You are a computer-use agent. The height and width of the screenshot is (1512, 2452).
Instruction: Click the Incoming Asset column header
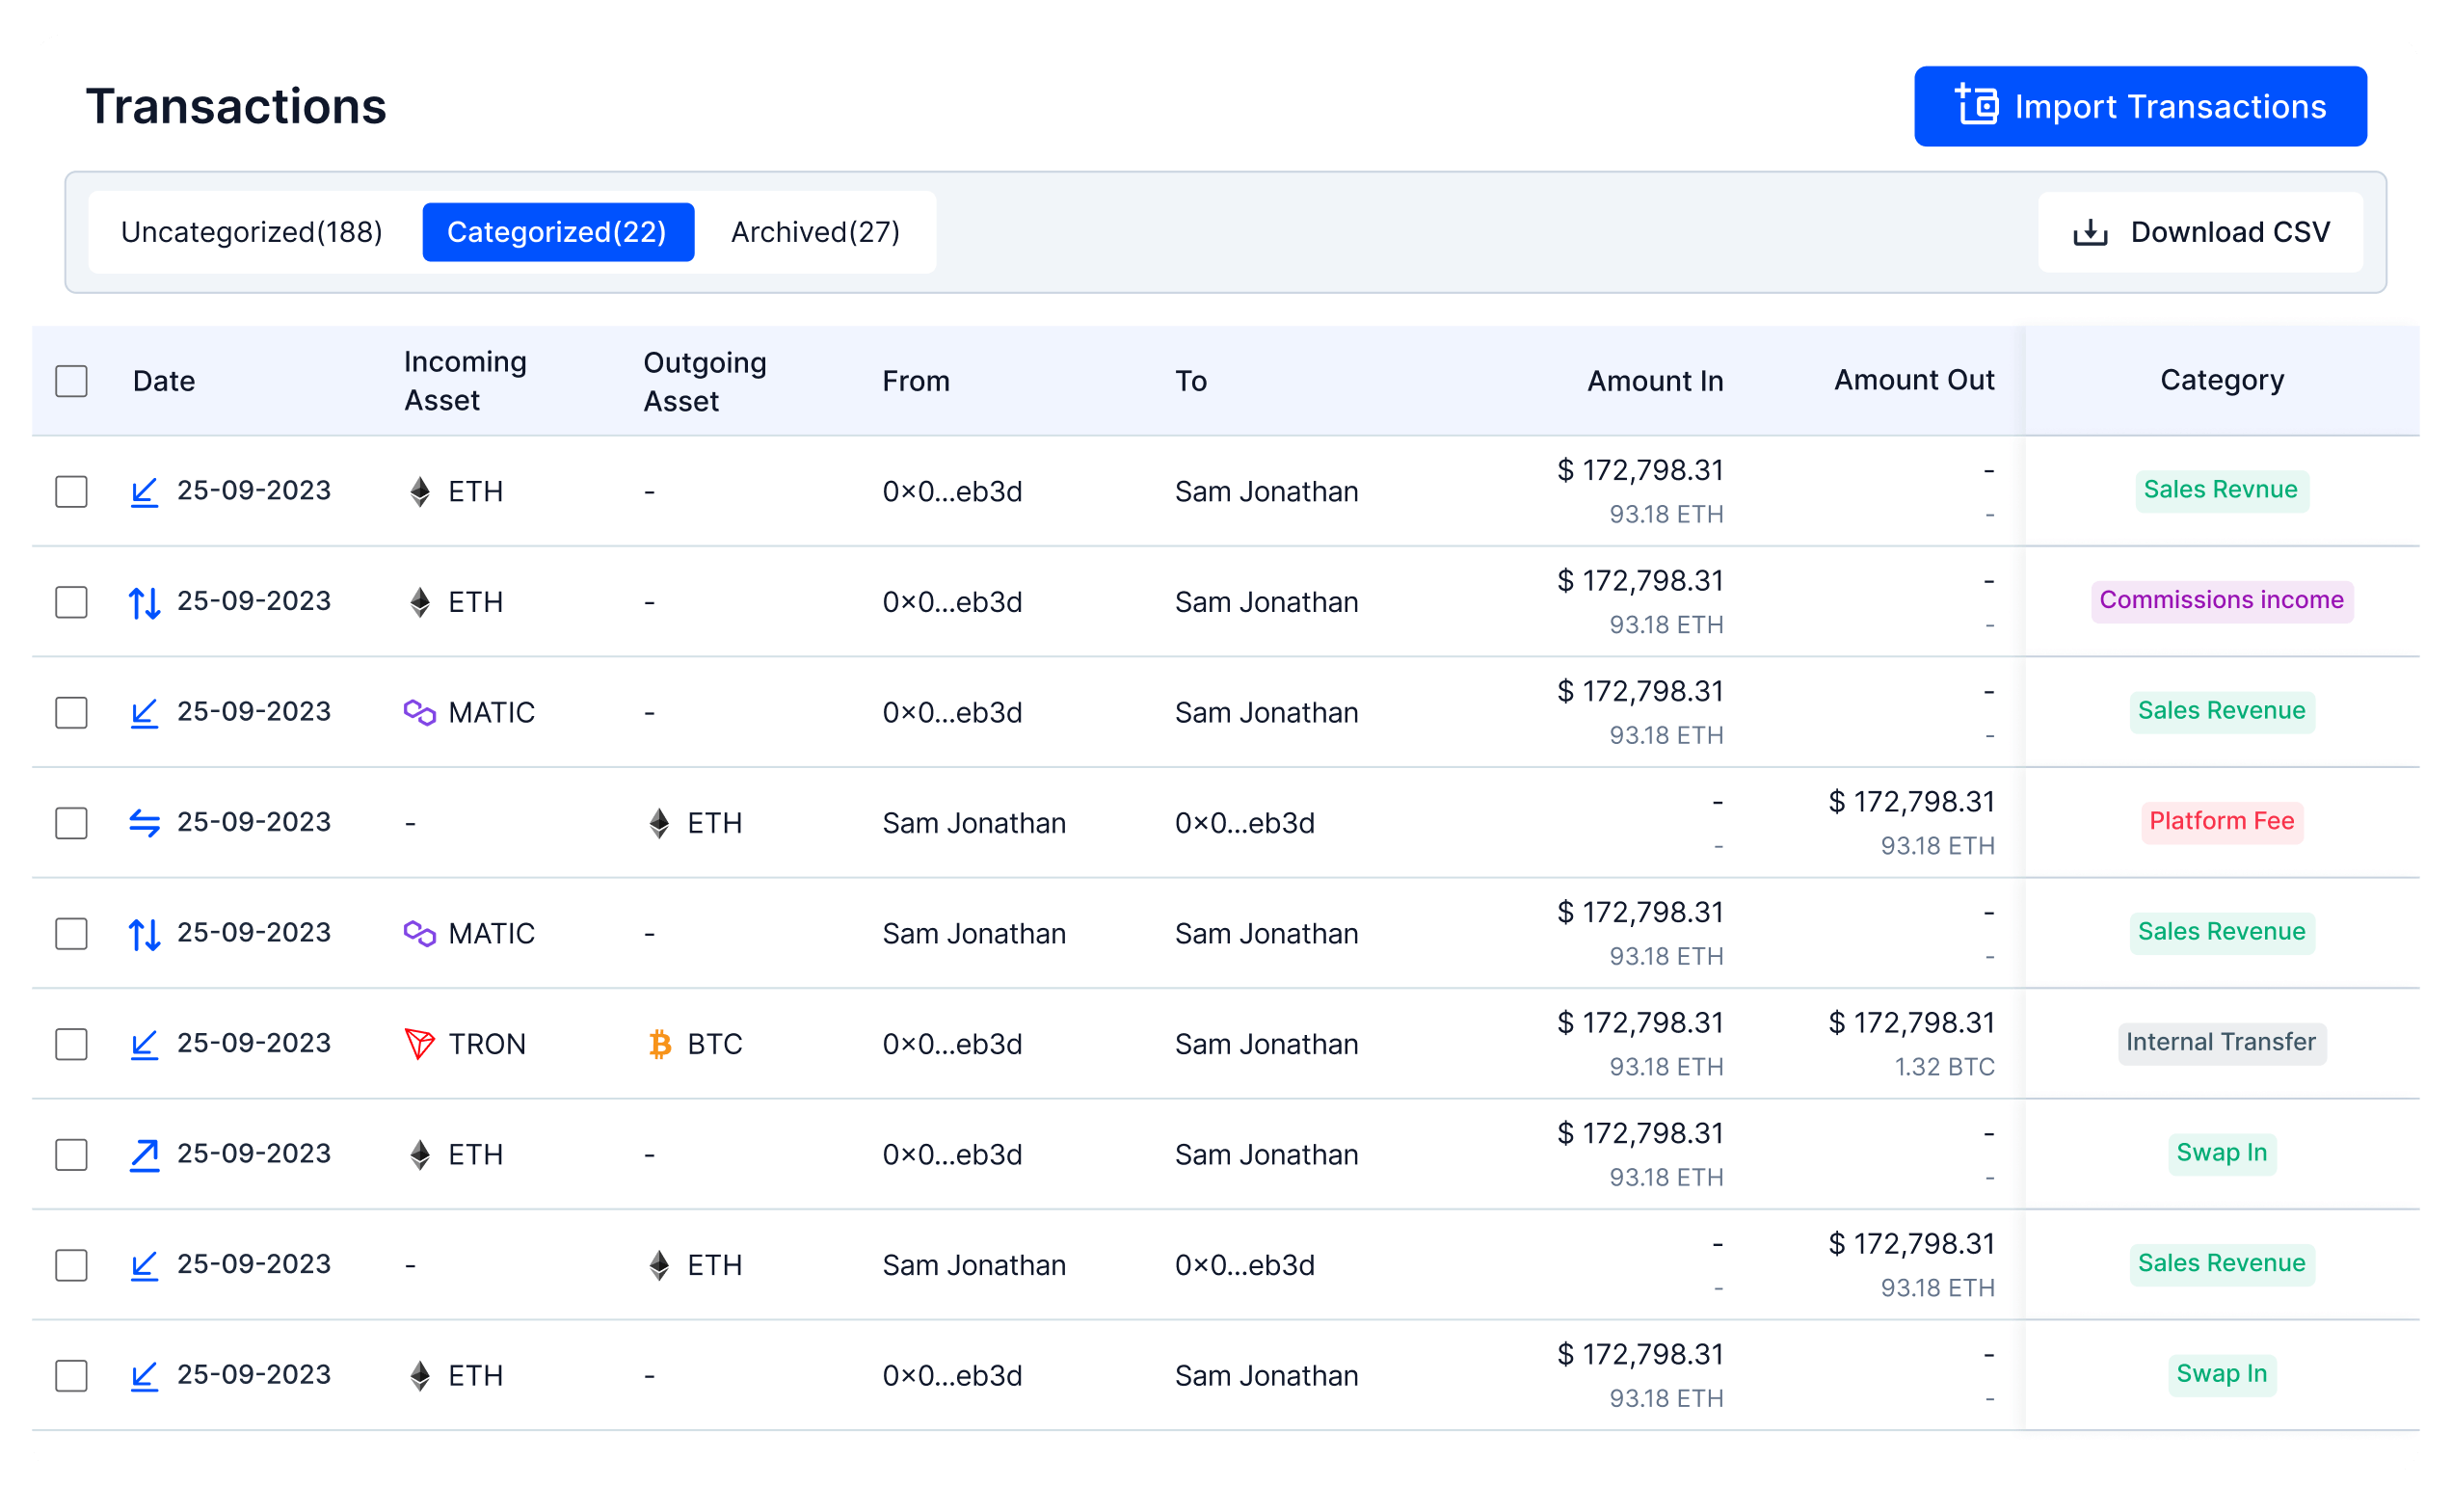click(465, 381)
